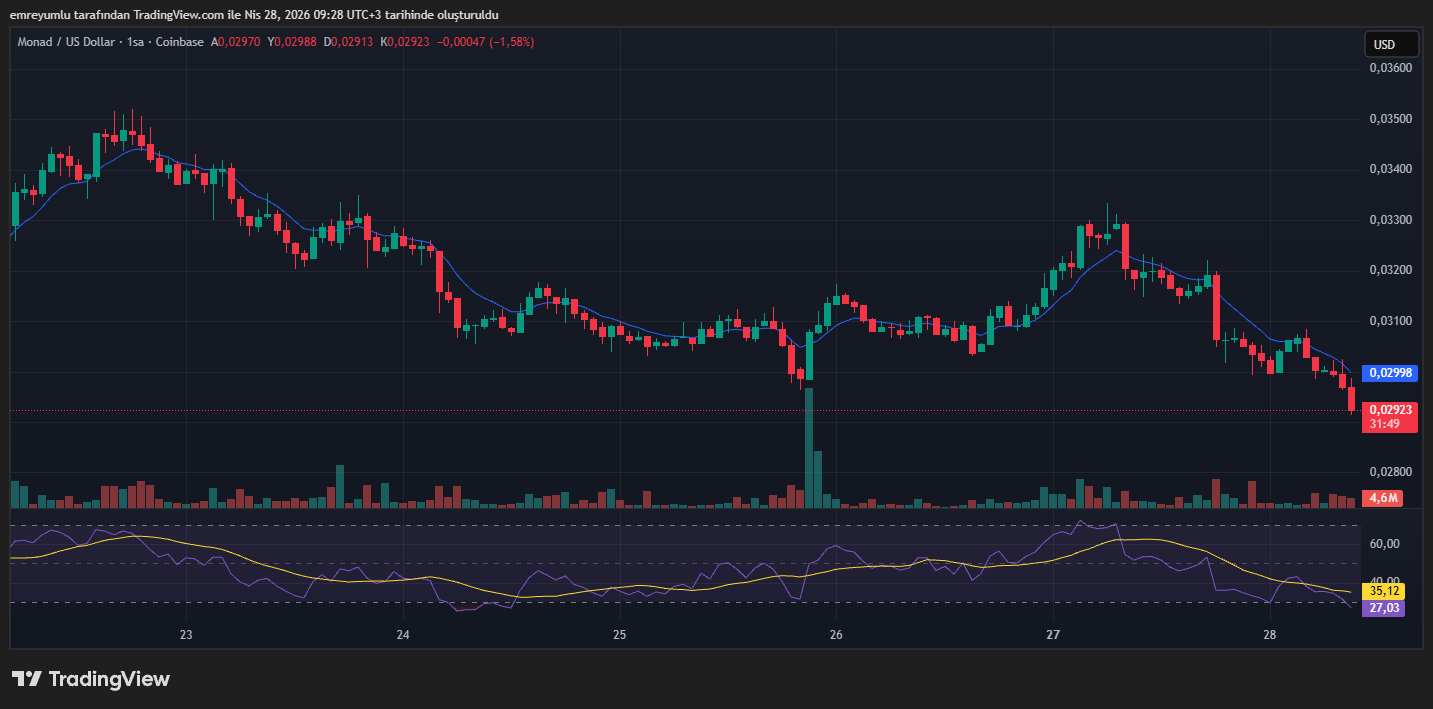Select the 4,6M volume label
Viewport: 1433px width, 709px height.
coord(1385,498)
